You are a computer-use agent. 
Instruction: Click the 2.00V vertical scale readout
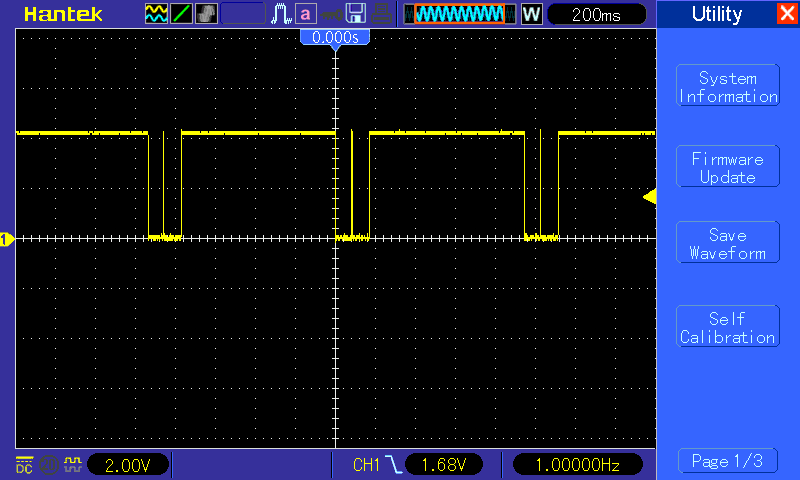(x=128, y=465)
